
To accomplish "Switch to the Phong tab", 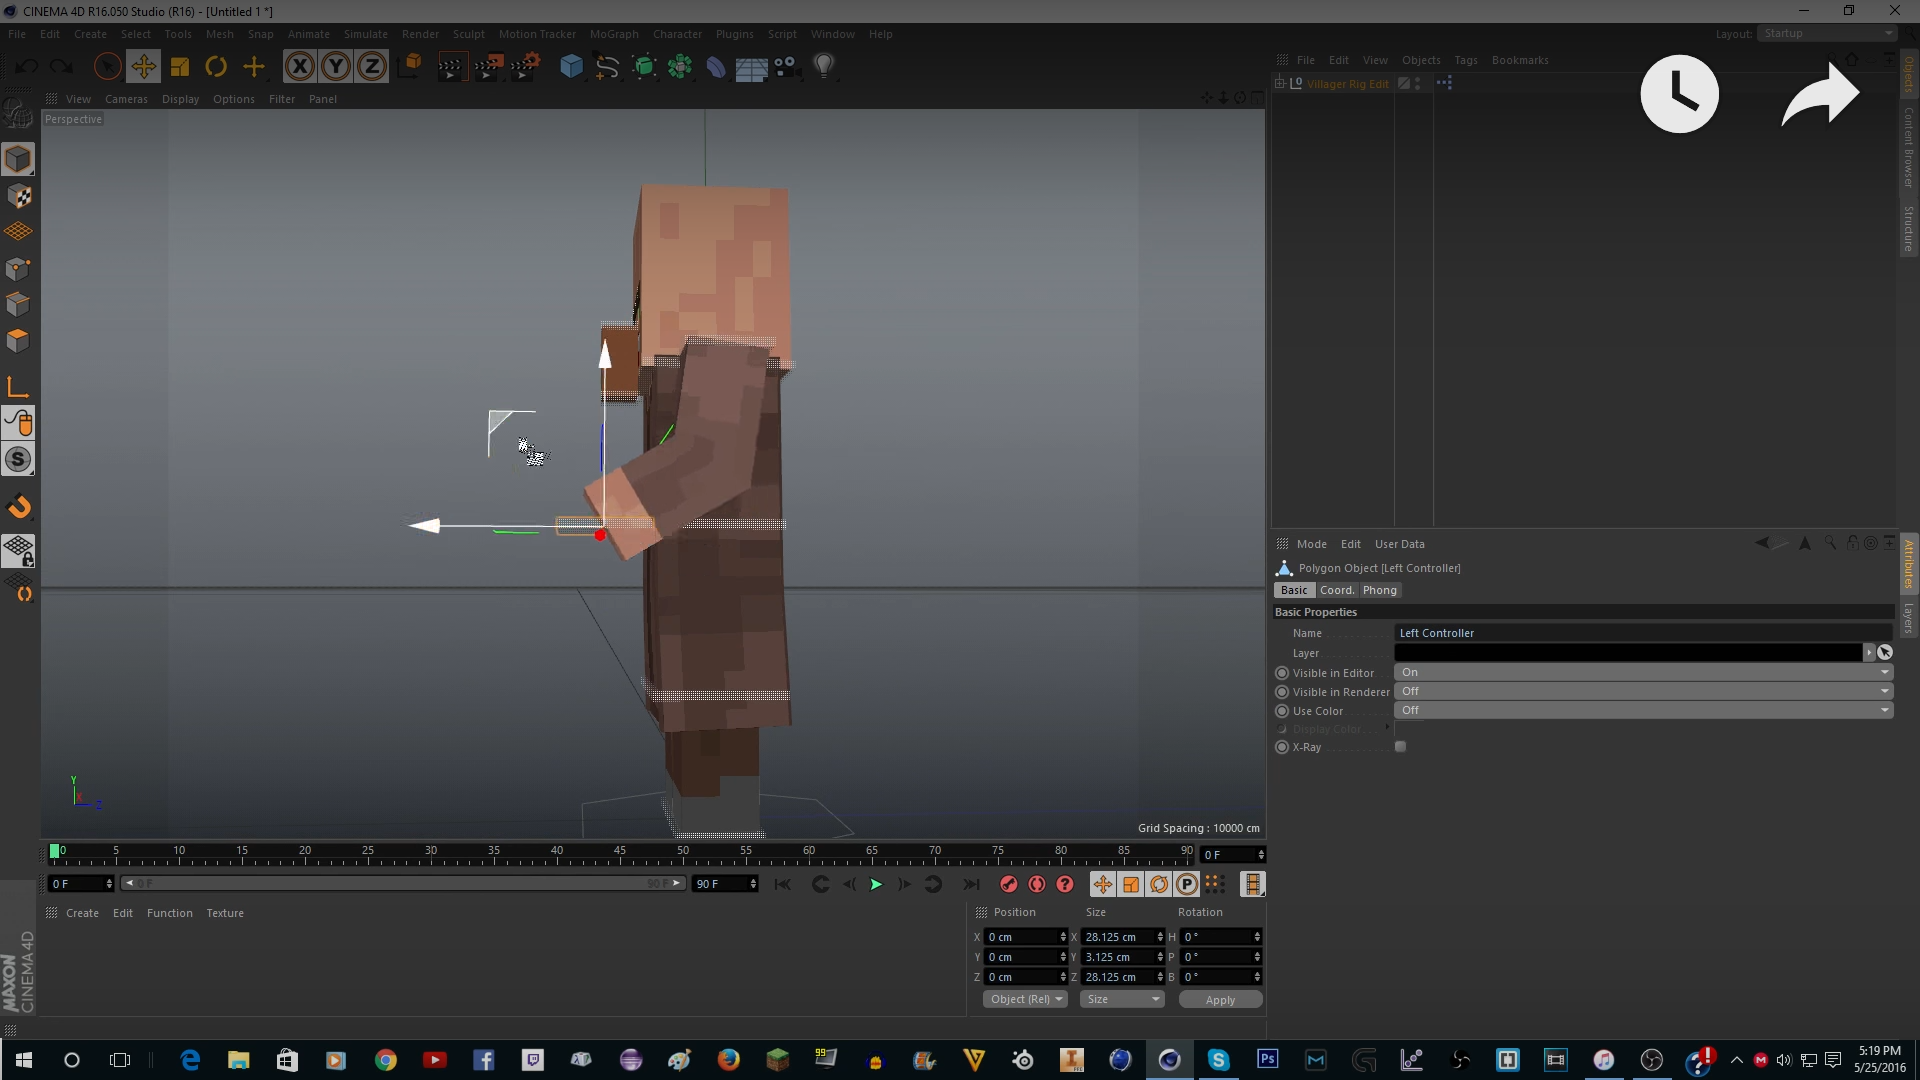I will [1380, 591].
